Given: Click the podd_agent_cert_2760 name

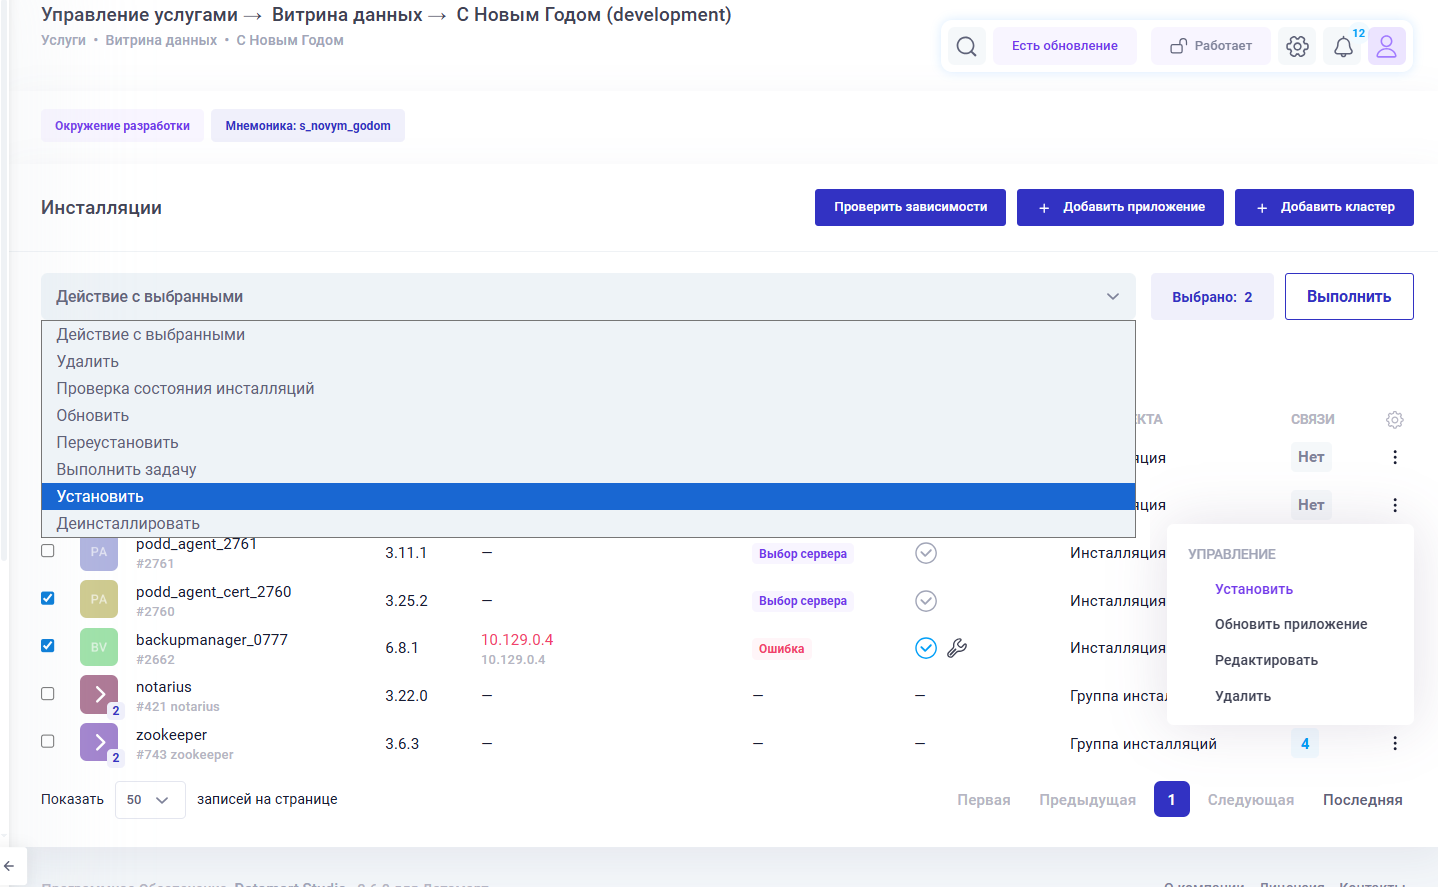Looking at the screenshot, I should tap(214, 592).
